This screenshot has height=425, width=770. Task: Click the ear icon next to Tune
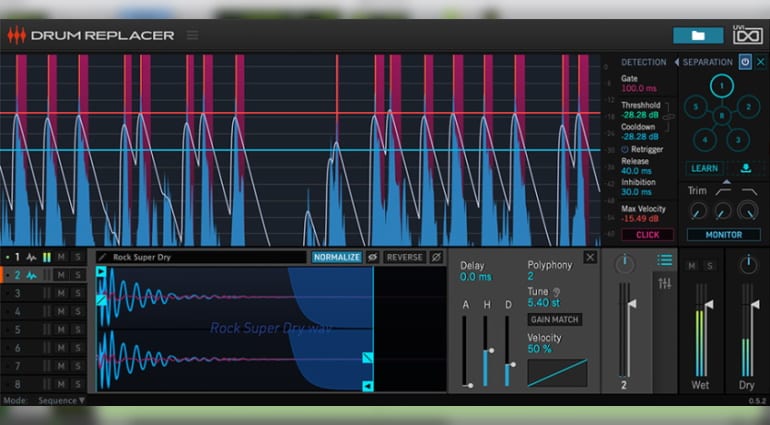pyautogui.click(x=556, y=292)
